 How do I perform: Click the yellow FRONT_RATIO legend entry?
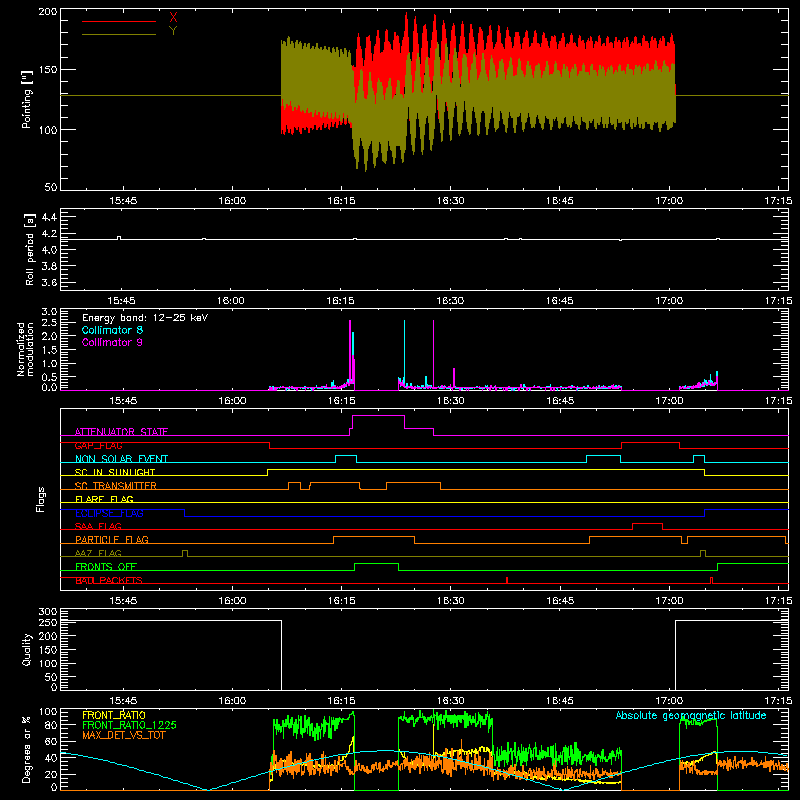coord(113,715)
